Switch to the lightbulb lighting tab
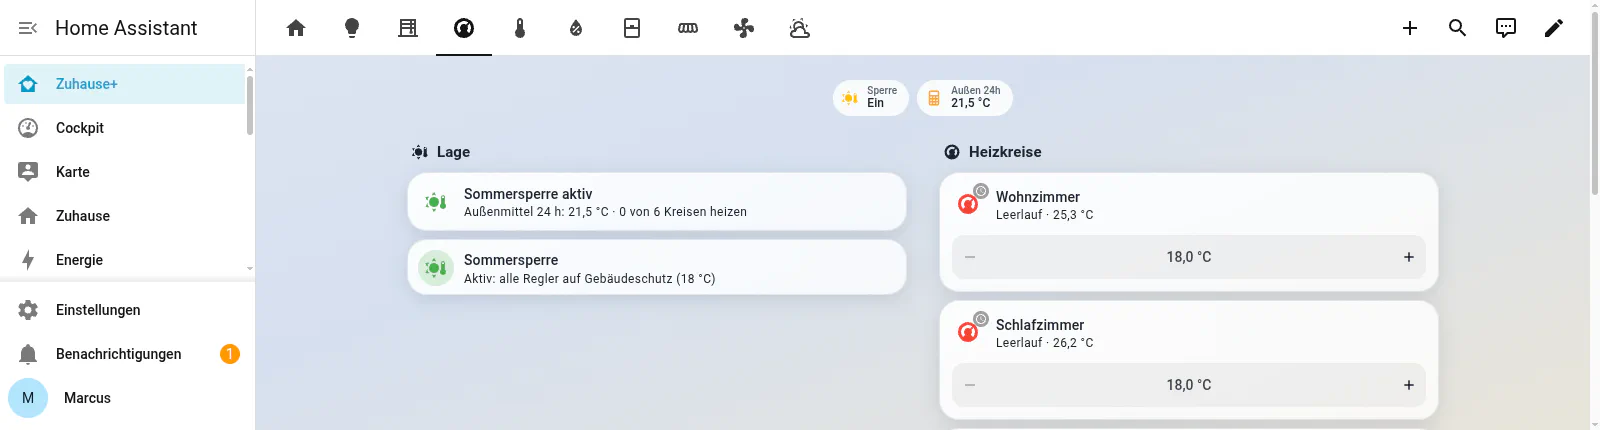 coord(352,28)
